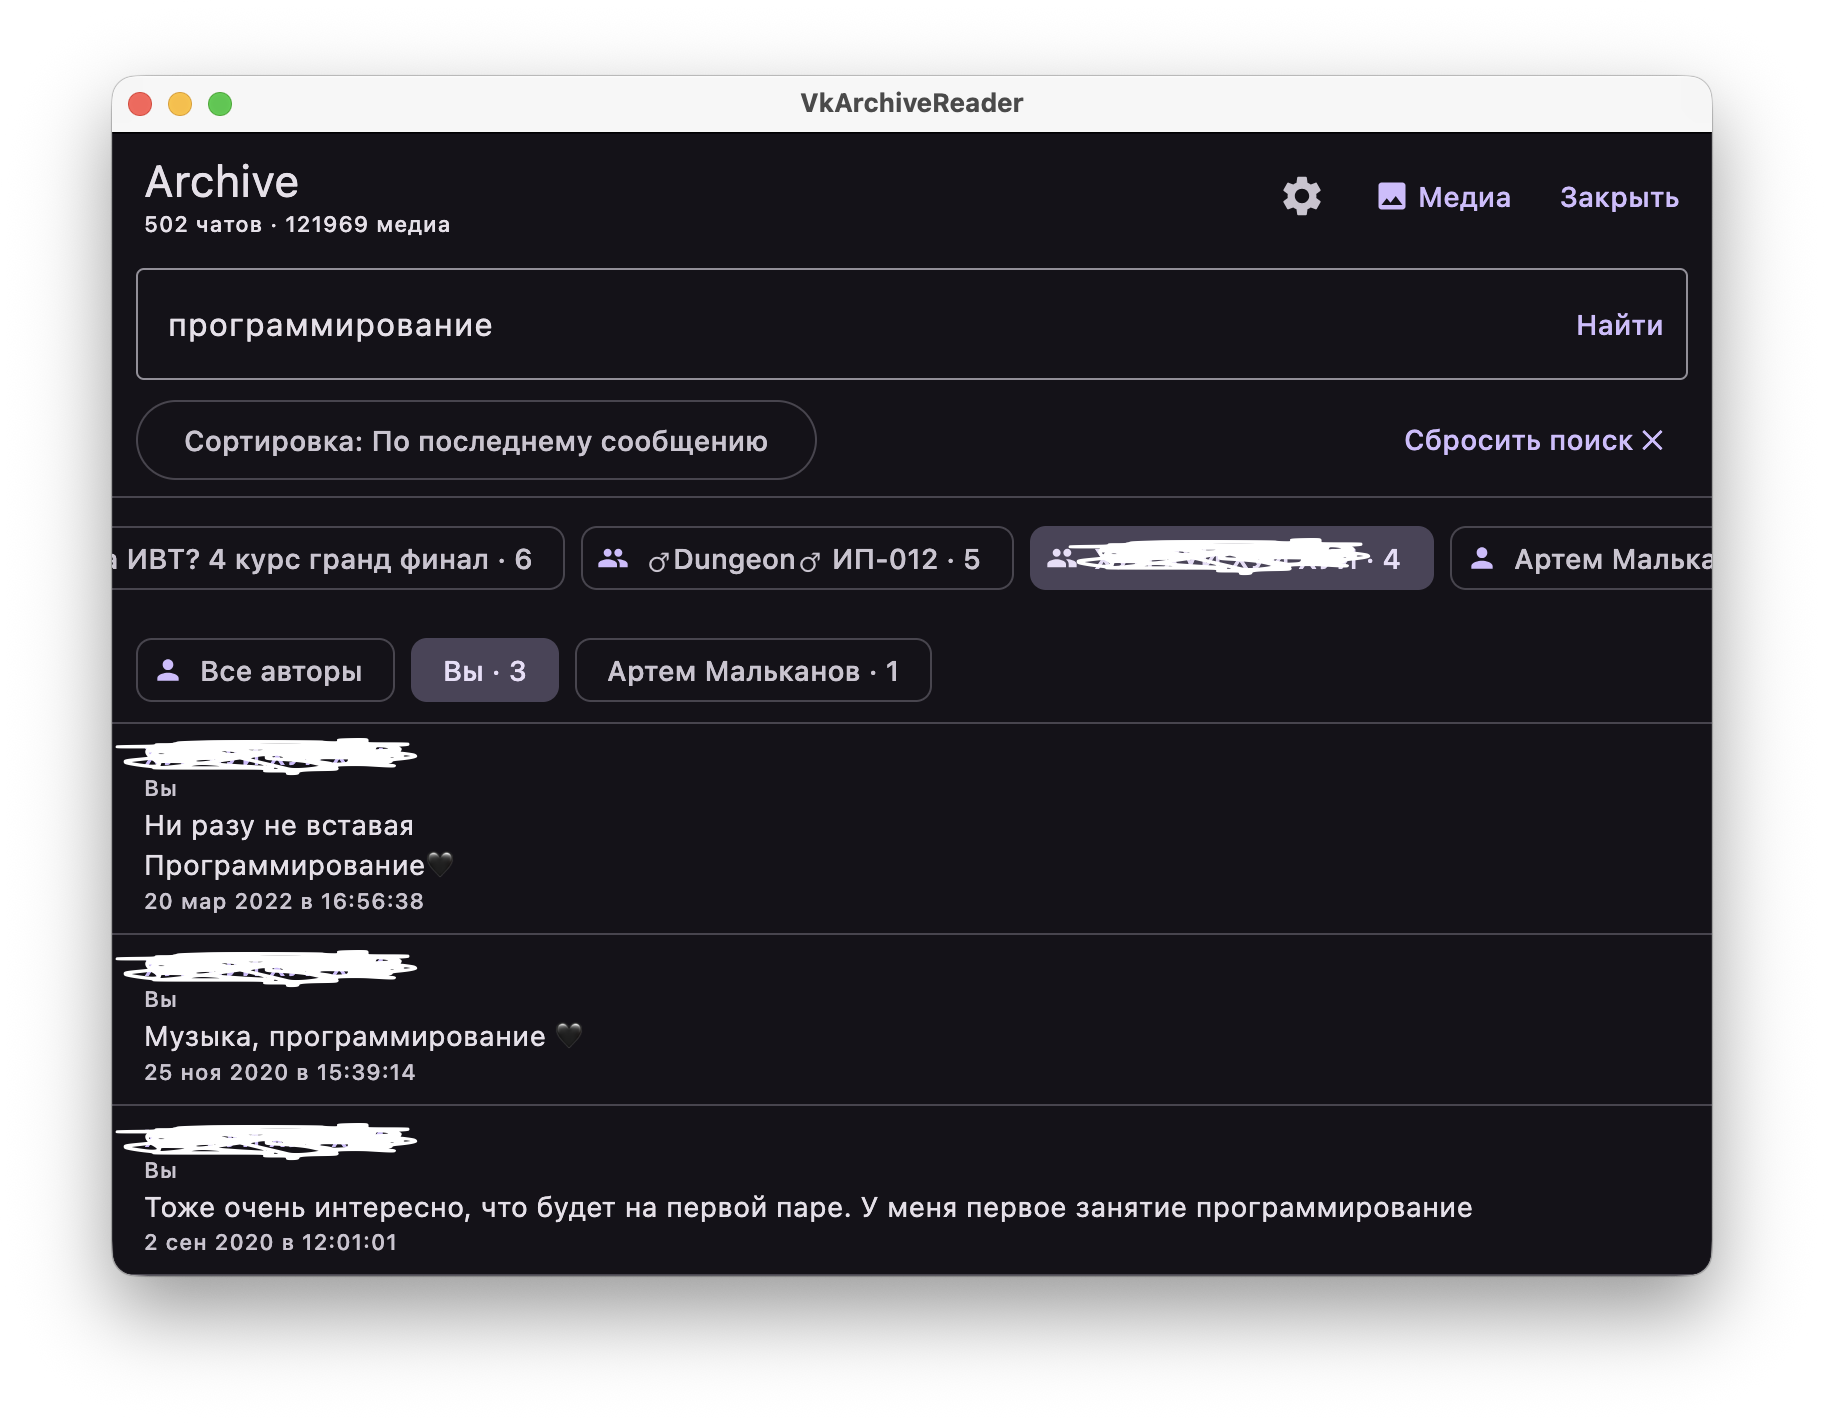Click the timestamp 20 мар 2022 в 16:56:38
Screen dimensions: 1824x1424
point(284,901)
